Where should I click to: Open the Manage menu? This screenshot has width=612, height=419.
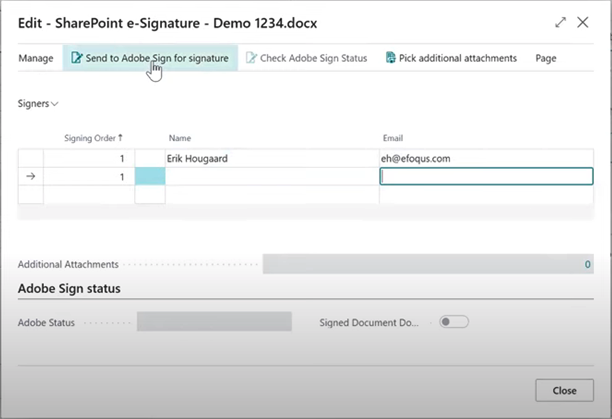pos(36,59)
